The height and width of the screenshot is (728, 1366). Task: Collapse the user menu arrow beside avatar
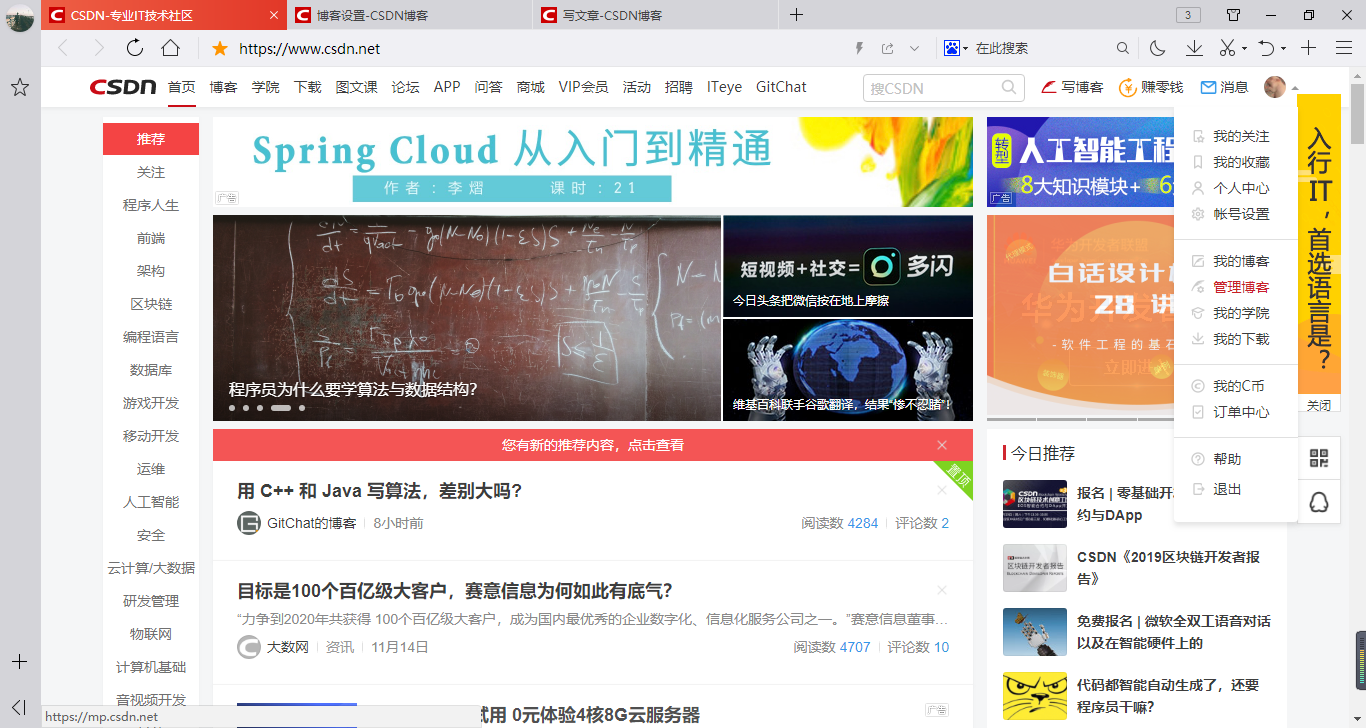pyautogui.click(x=1295, y=88)
